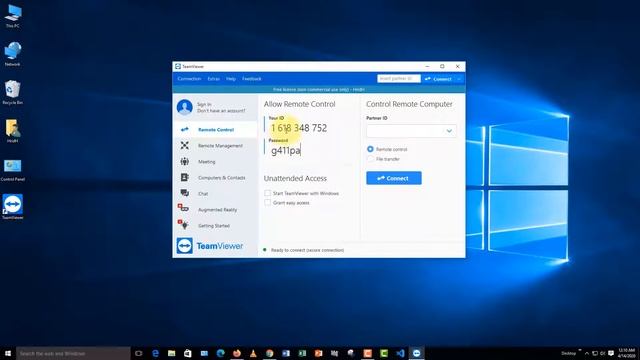The width and height of the screenshot is (640, 360).
Task: Select Network desktop icon
Action: pos(13,54)
